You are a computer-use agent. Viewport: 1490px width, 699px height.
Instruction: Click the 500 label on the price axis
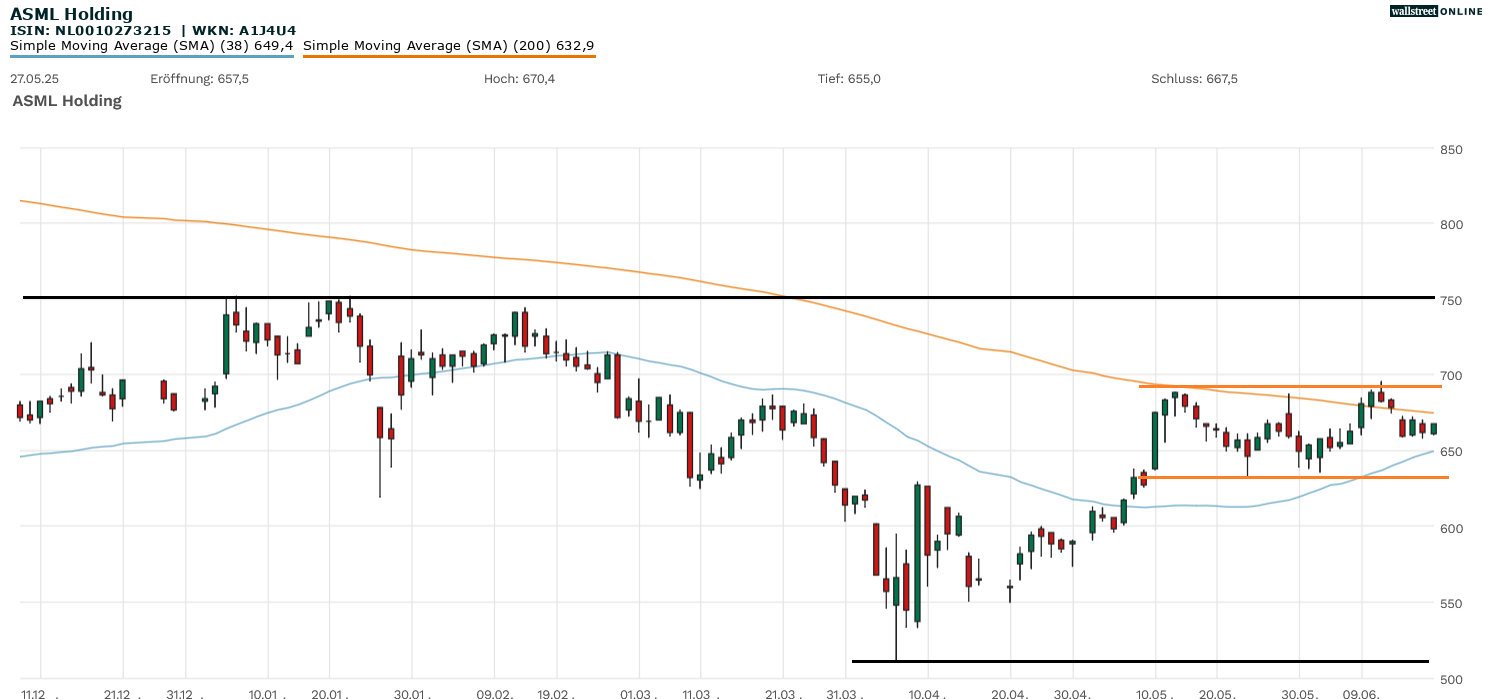[x=1451, y=680]
